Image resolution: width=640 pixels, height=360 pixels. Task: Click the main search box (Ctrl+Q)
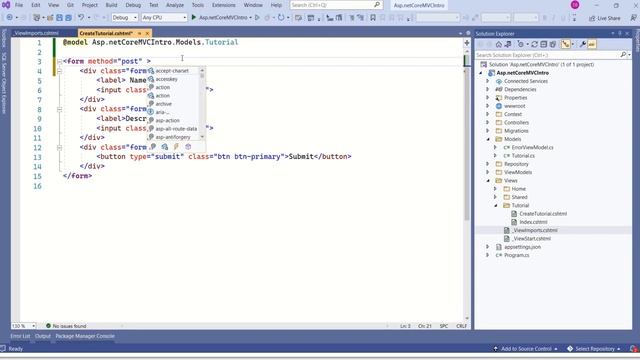[336, 5]
